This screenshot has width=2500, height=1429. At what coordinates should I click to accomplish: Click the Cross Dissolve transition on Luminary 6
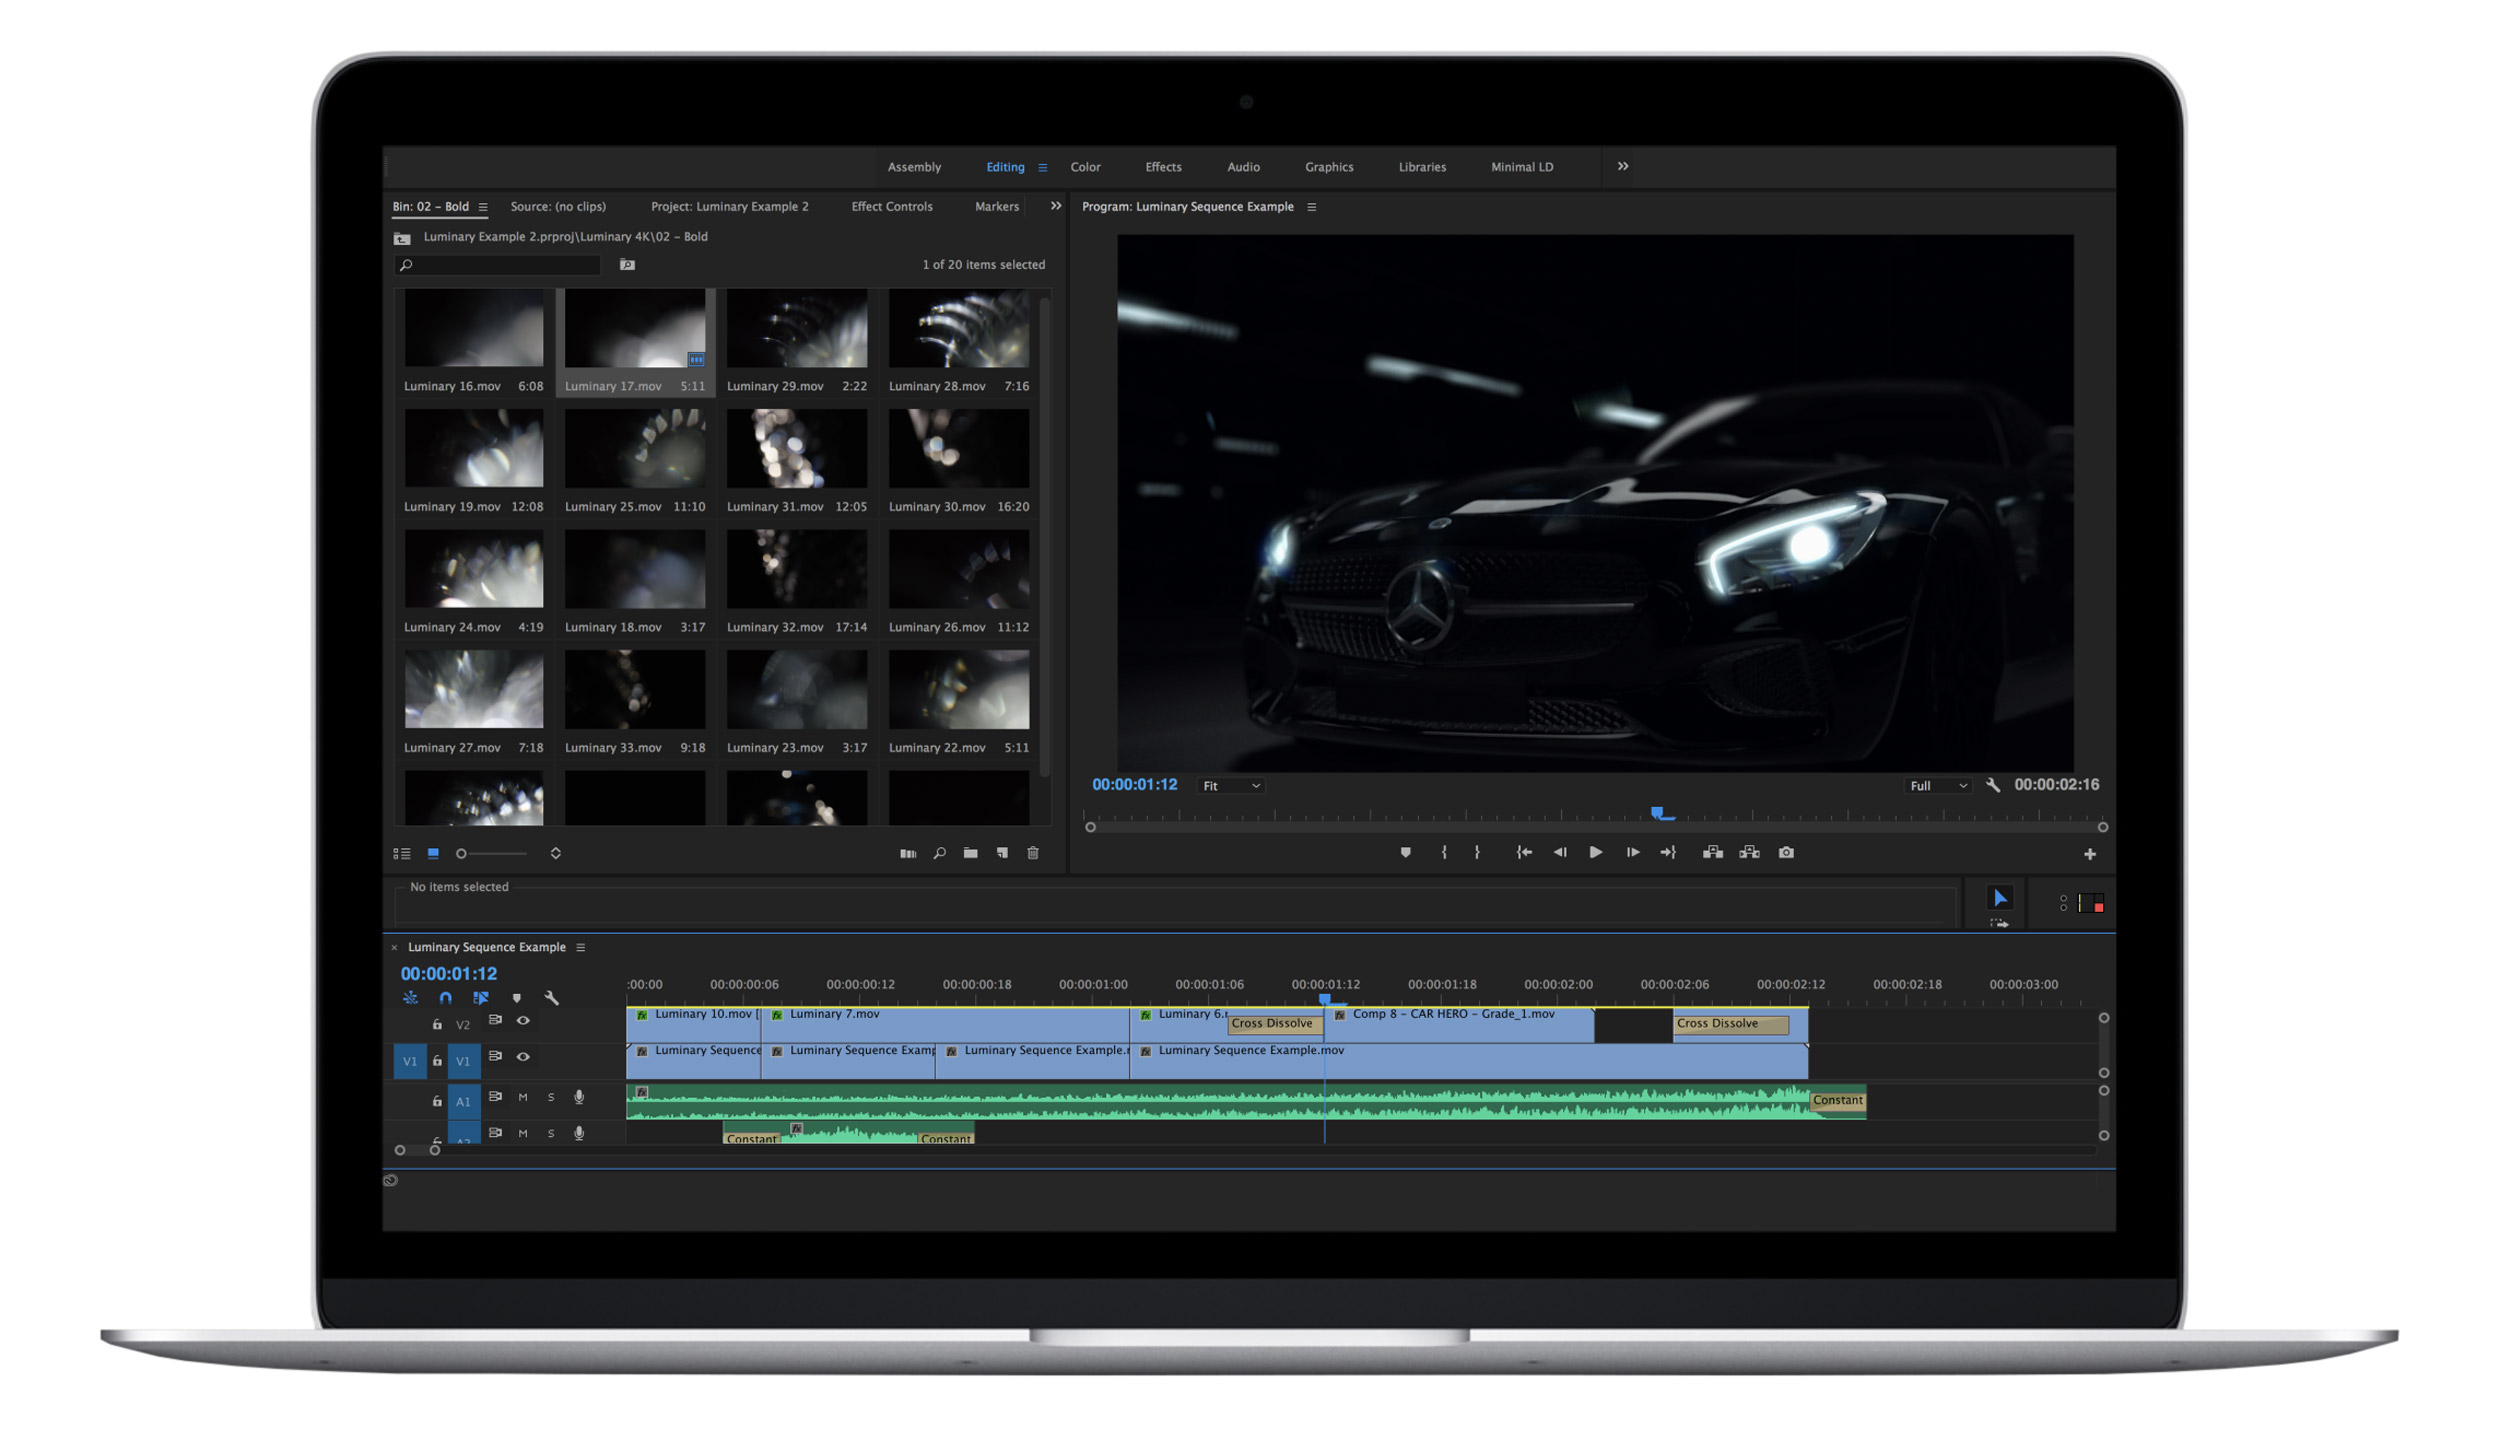(x=1272, y=1023)
